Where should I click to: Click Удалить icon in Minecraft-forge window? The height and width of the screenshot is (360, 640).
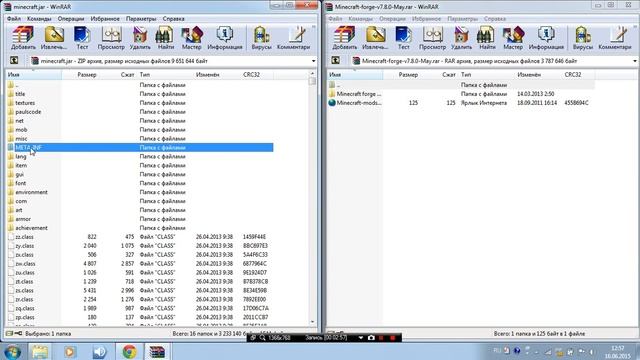coord(461,38)
